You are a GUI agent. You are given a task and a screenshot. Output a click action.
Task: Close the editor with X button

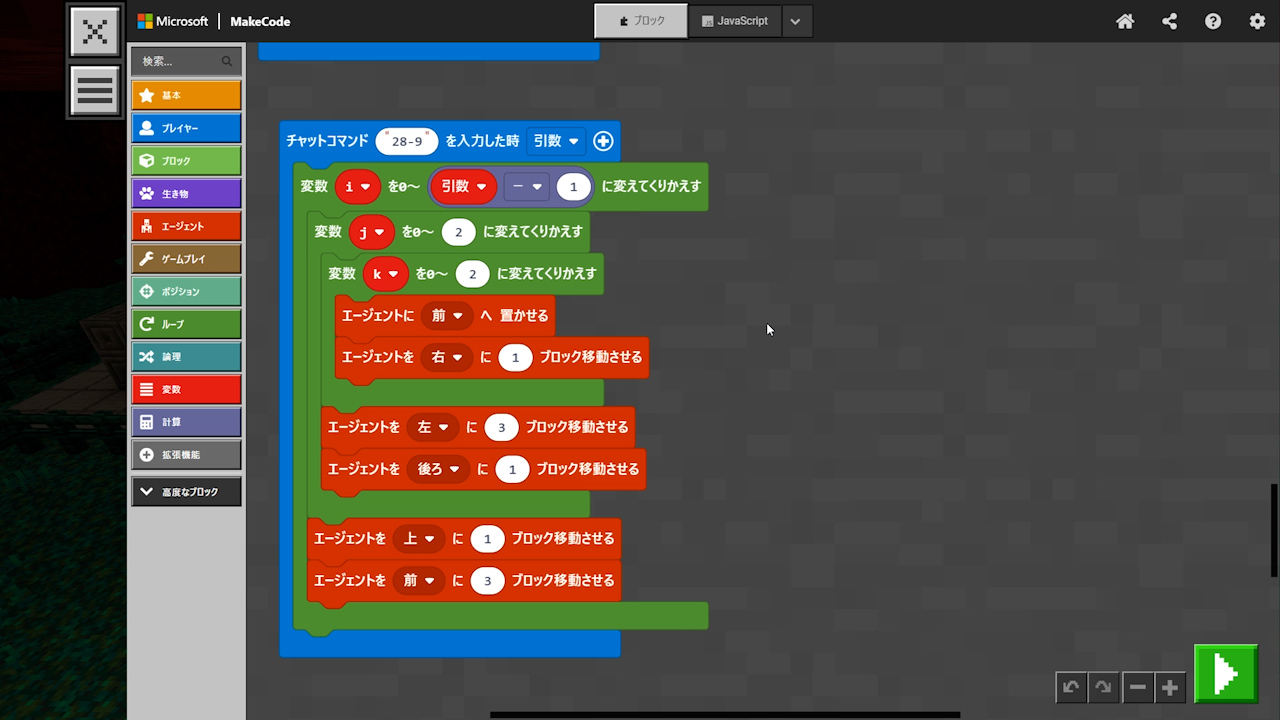[95, 31]
